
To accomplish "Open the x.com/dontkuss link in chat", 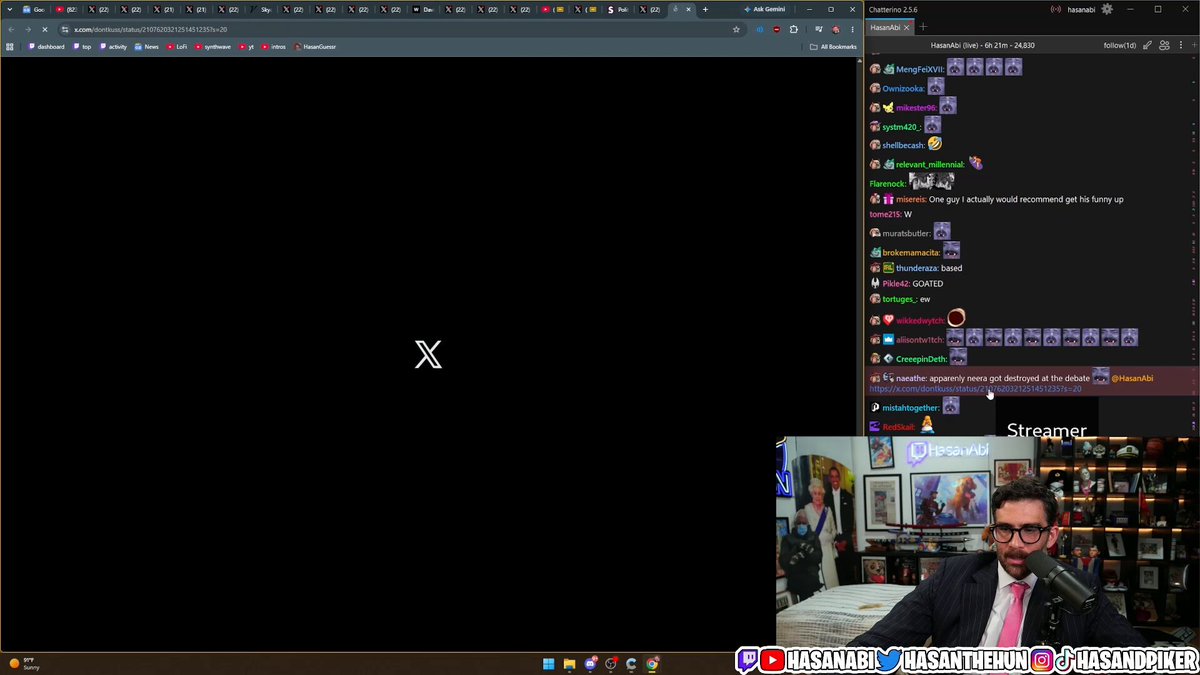I will click(975, 388).
